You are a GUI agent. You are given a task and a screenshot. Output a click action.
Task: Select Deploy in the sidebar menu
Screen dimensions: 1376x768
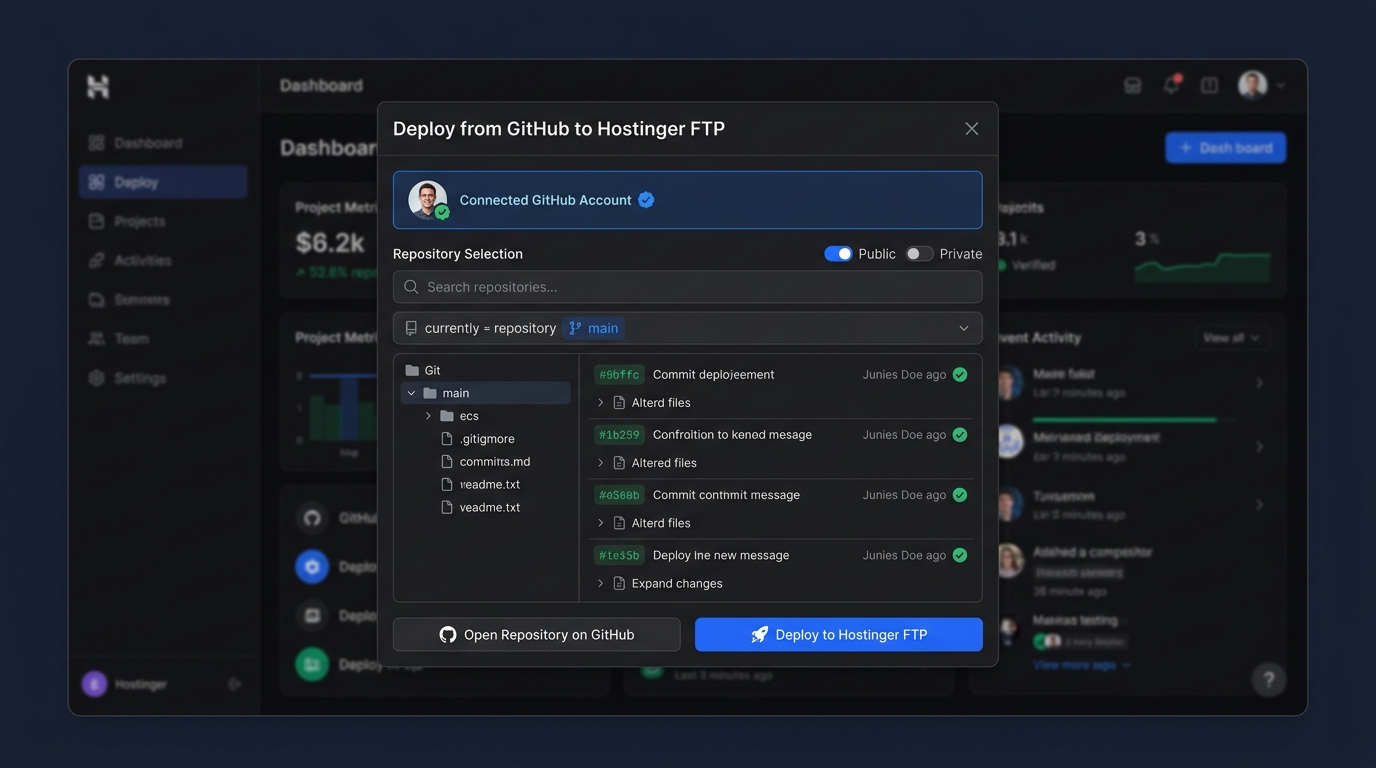(163, 182)
